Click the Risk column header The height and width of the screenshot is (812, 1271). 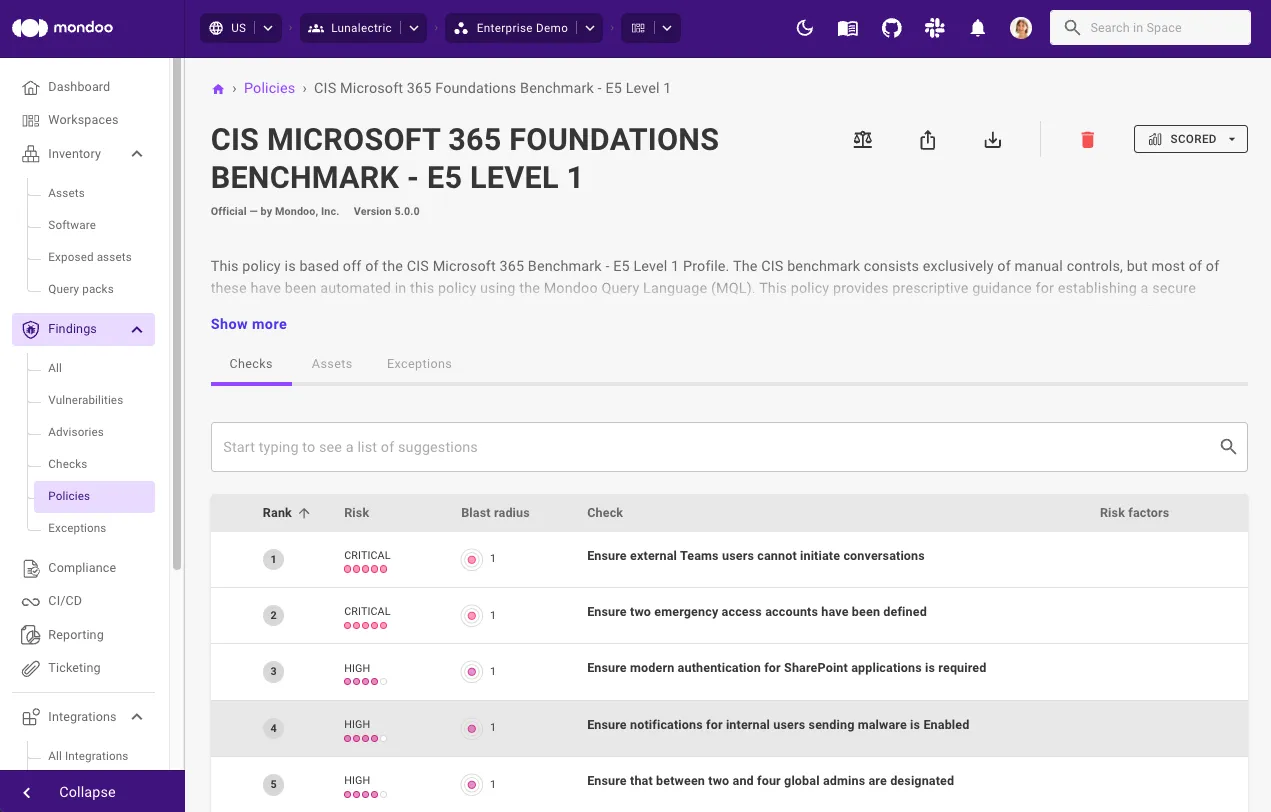point(356,513)
